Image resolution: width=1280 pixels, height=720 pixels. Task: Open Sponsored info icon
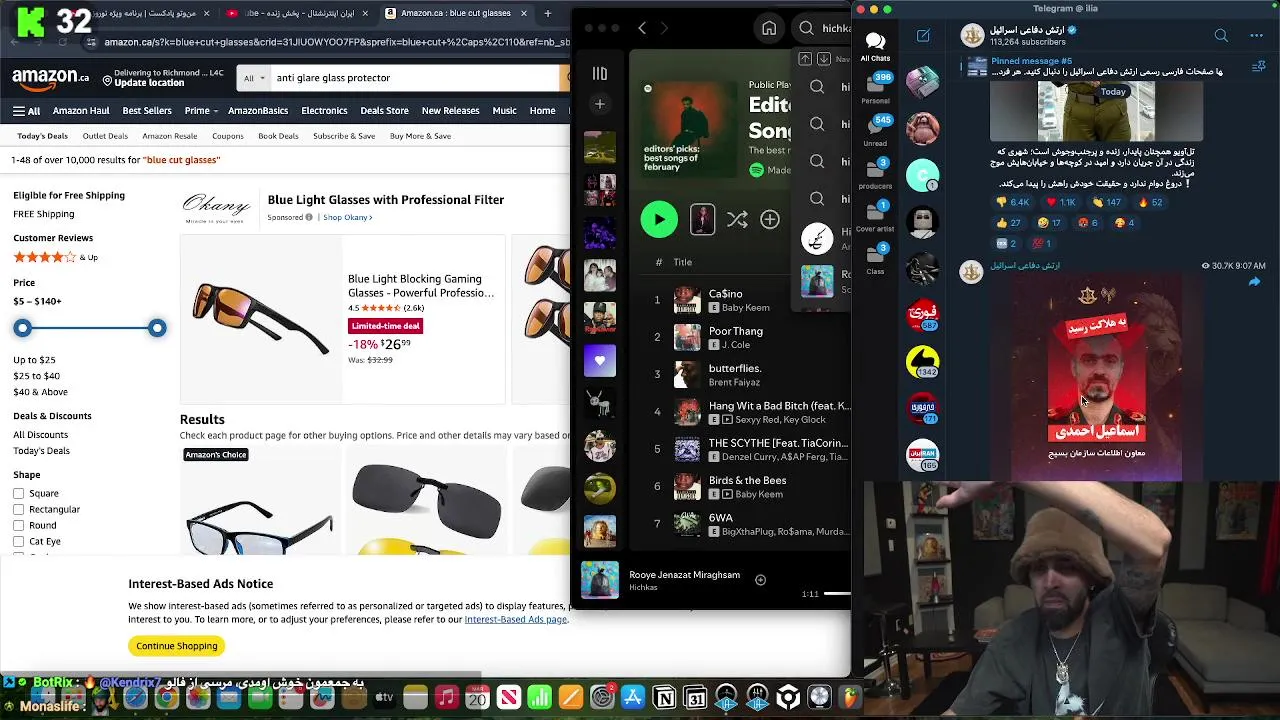[308, 217]
